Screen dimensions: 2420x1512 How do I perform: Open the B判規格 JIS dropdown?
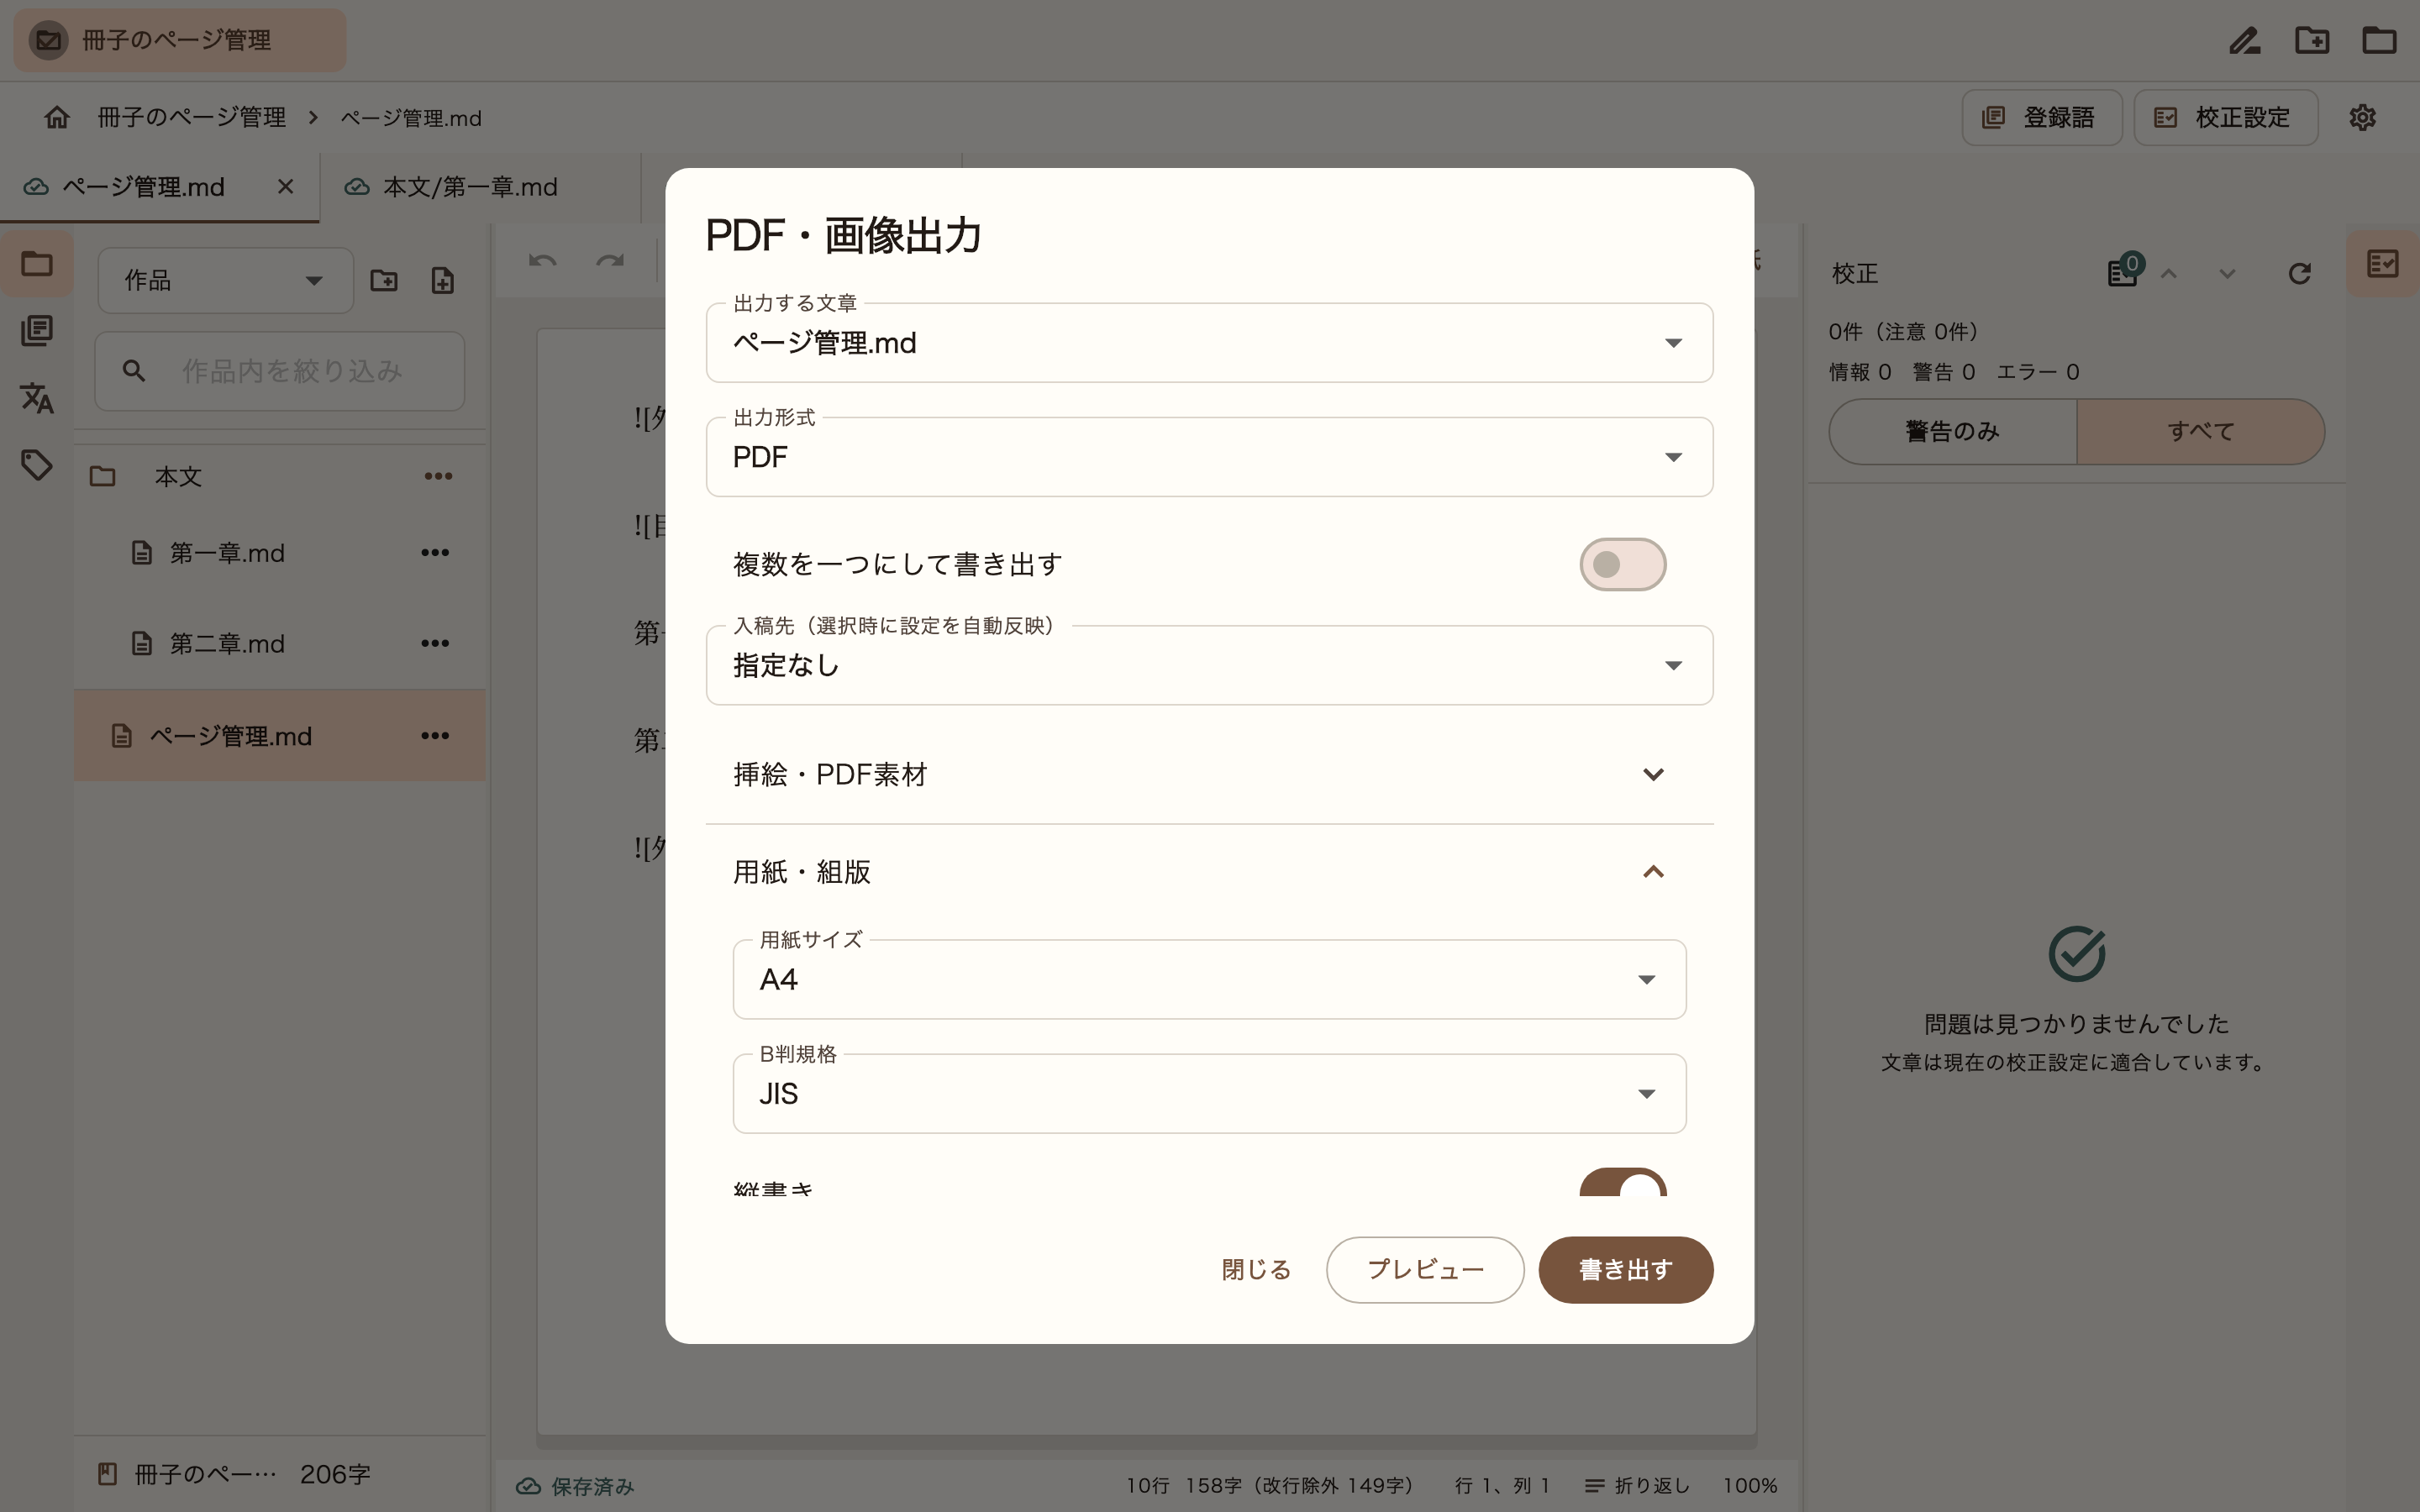(x=1209, y=1093)
